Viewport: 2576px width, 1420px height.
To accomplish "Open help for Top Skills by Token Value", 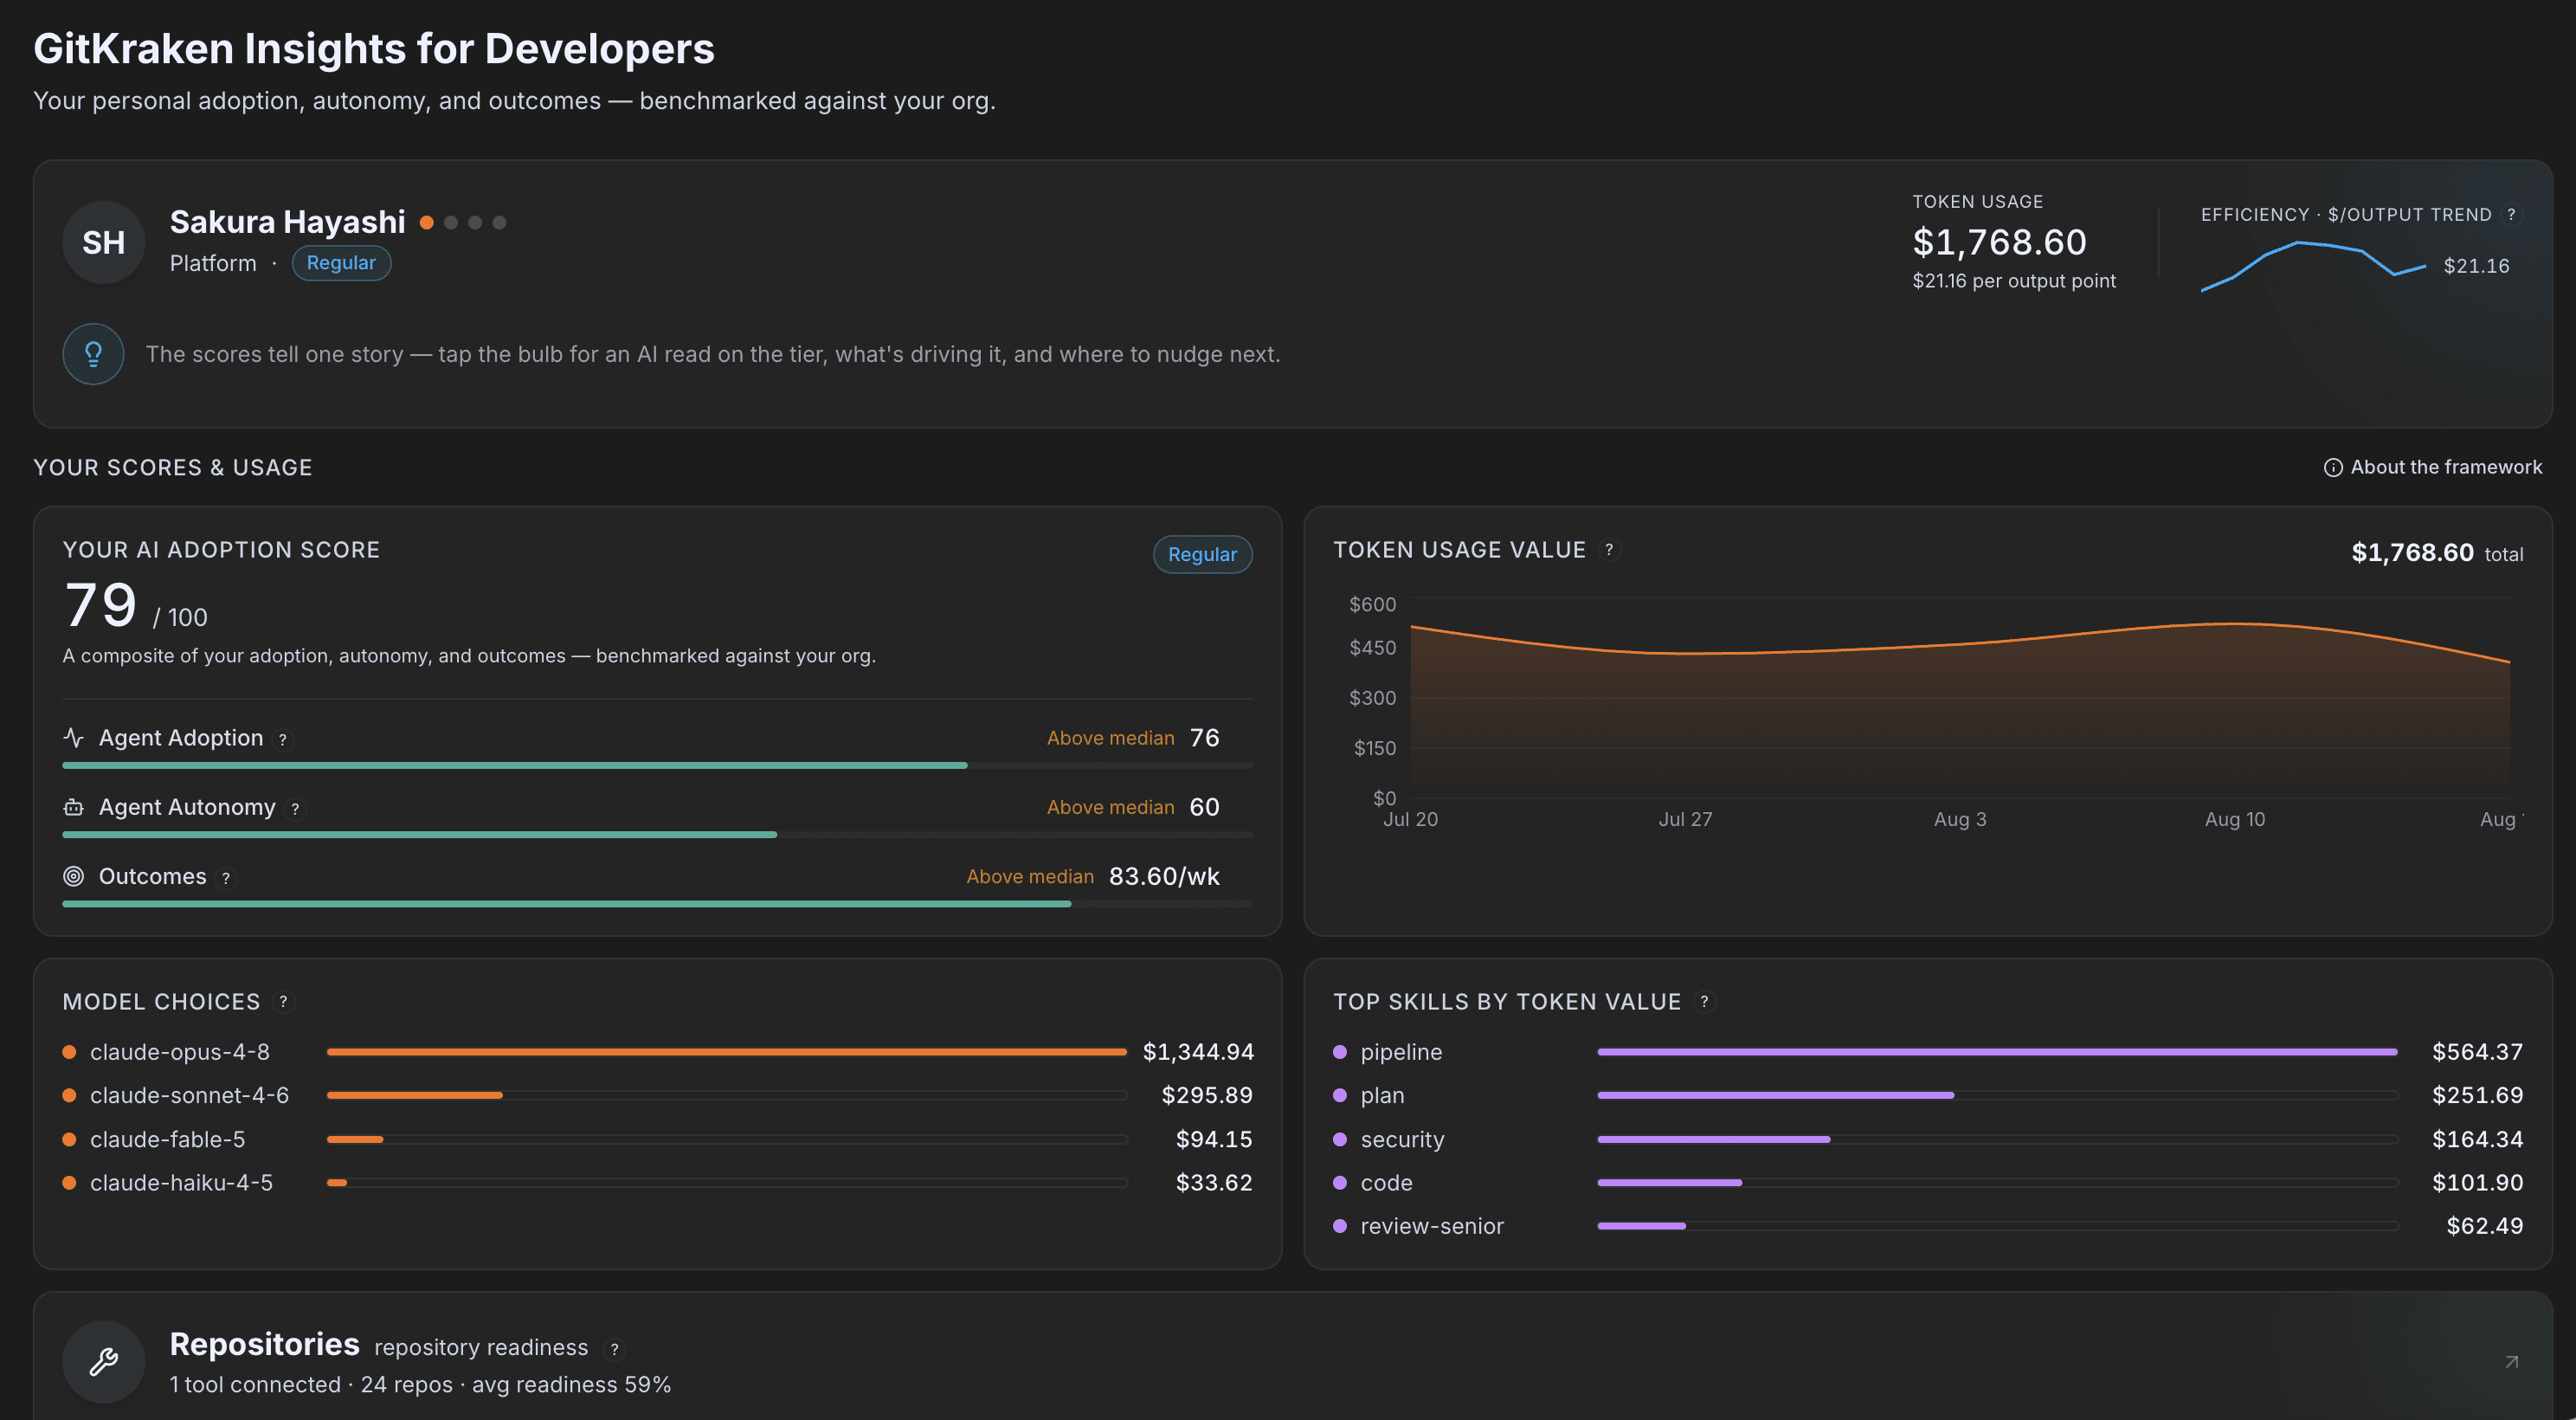I will click(x=1705, y=1002).
